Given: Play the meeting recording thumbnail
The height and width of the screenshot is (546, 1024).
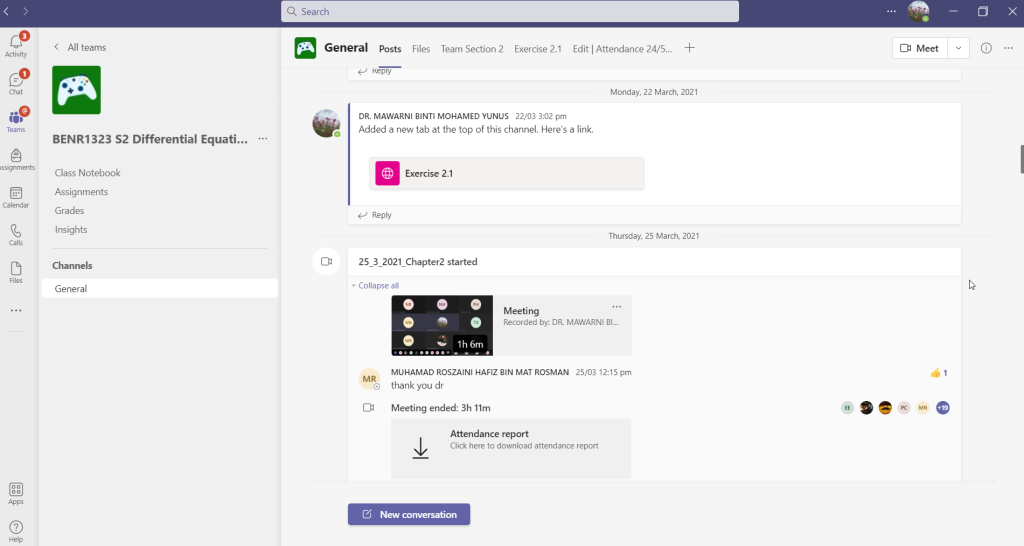Looking at the screenshot, I should pos(441,325).
